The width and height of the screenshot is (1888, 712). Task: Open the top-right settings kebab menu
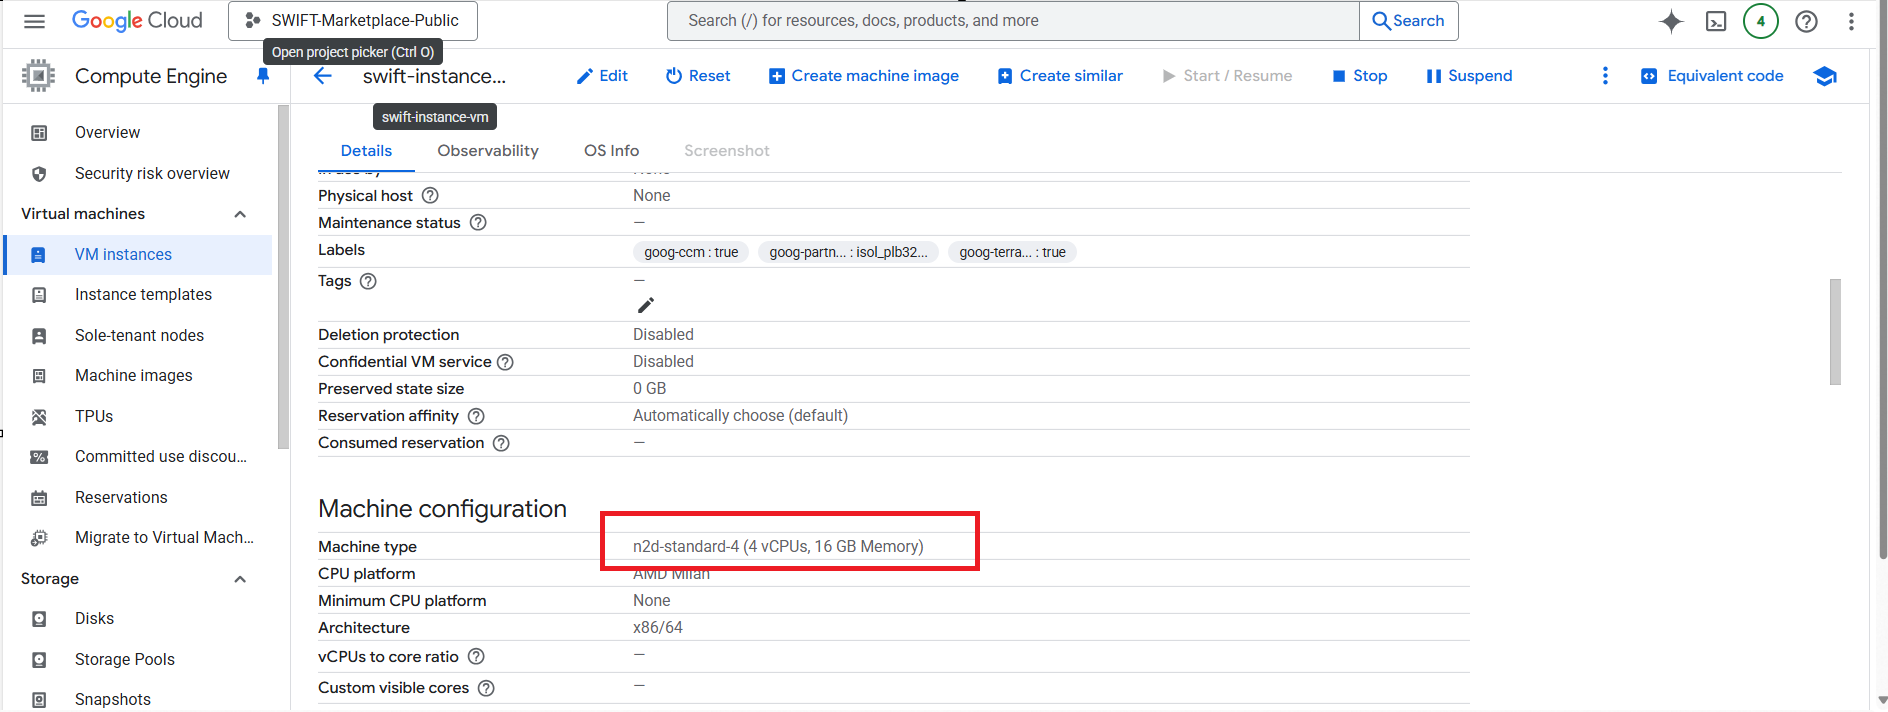(1851, 21)
